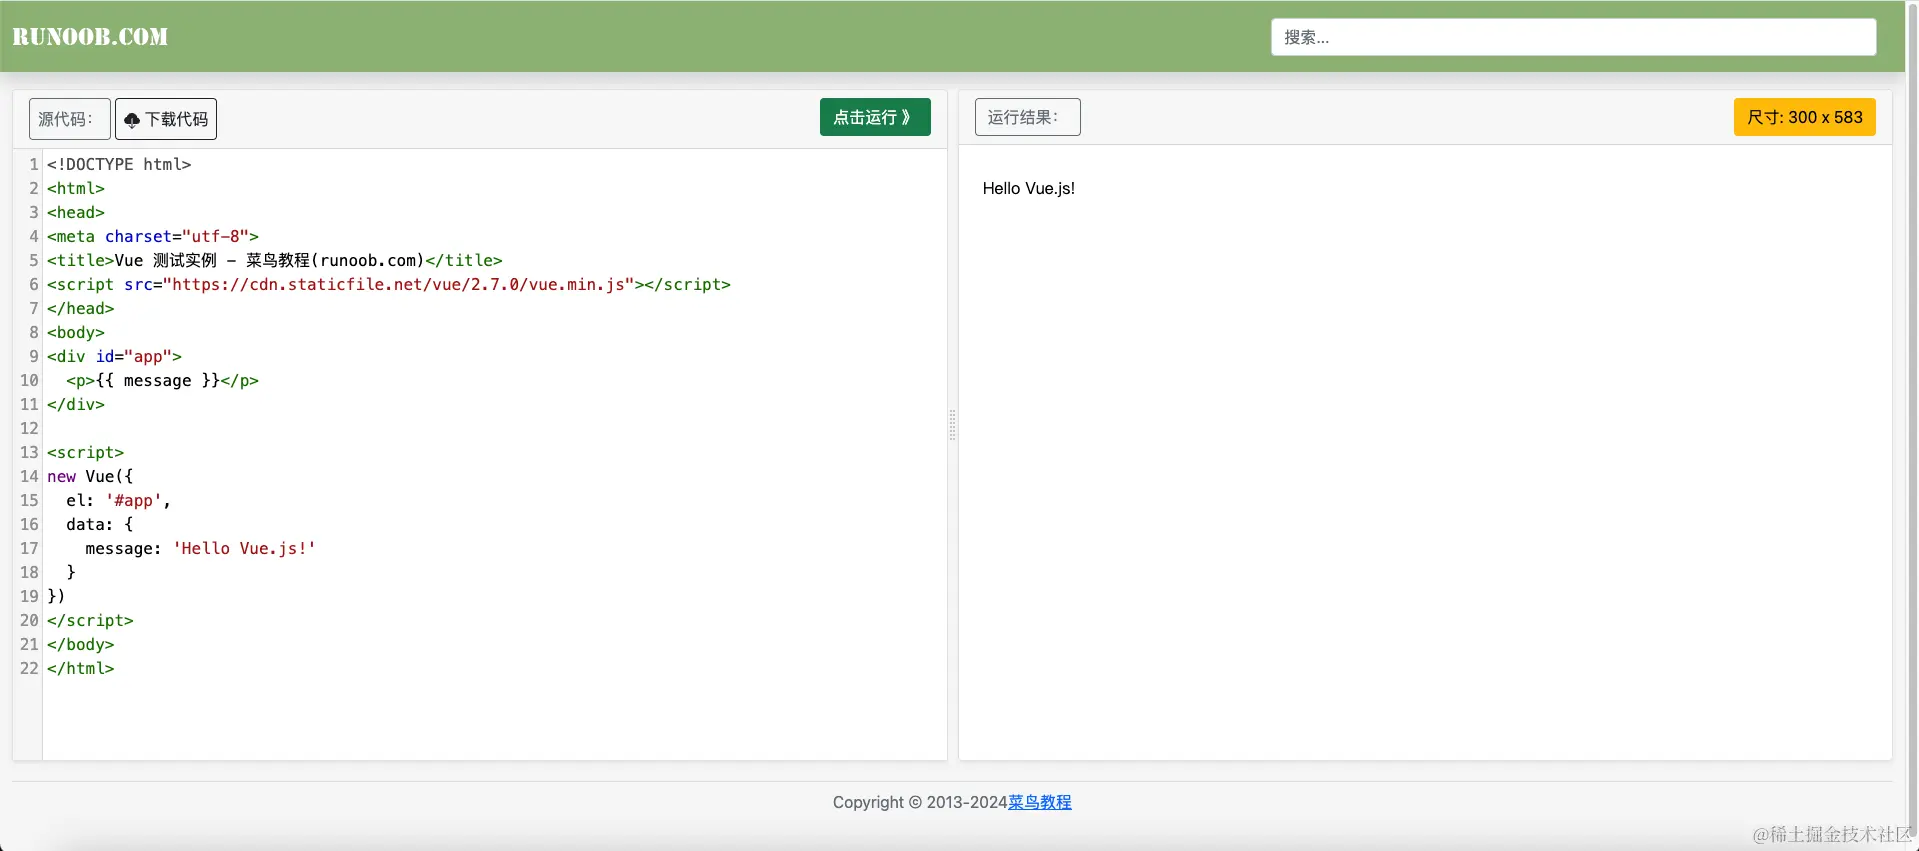Click the 运行结果 label button

[1027, 117]
